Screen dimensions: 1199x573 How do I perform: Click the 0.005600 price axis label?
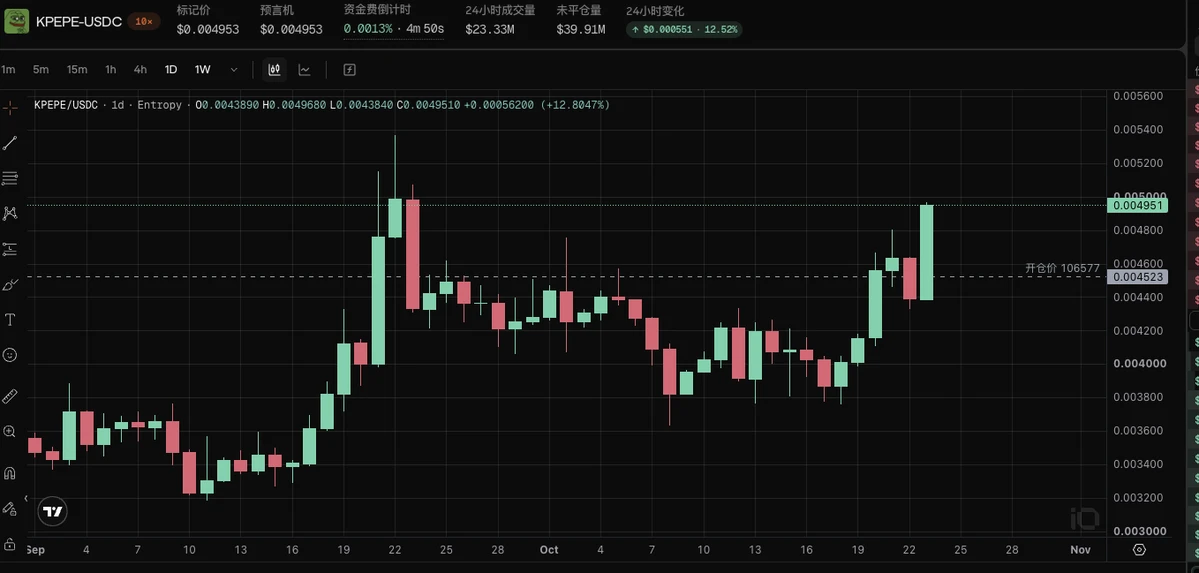click(x=1138, y=96)
